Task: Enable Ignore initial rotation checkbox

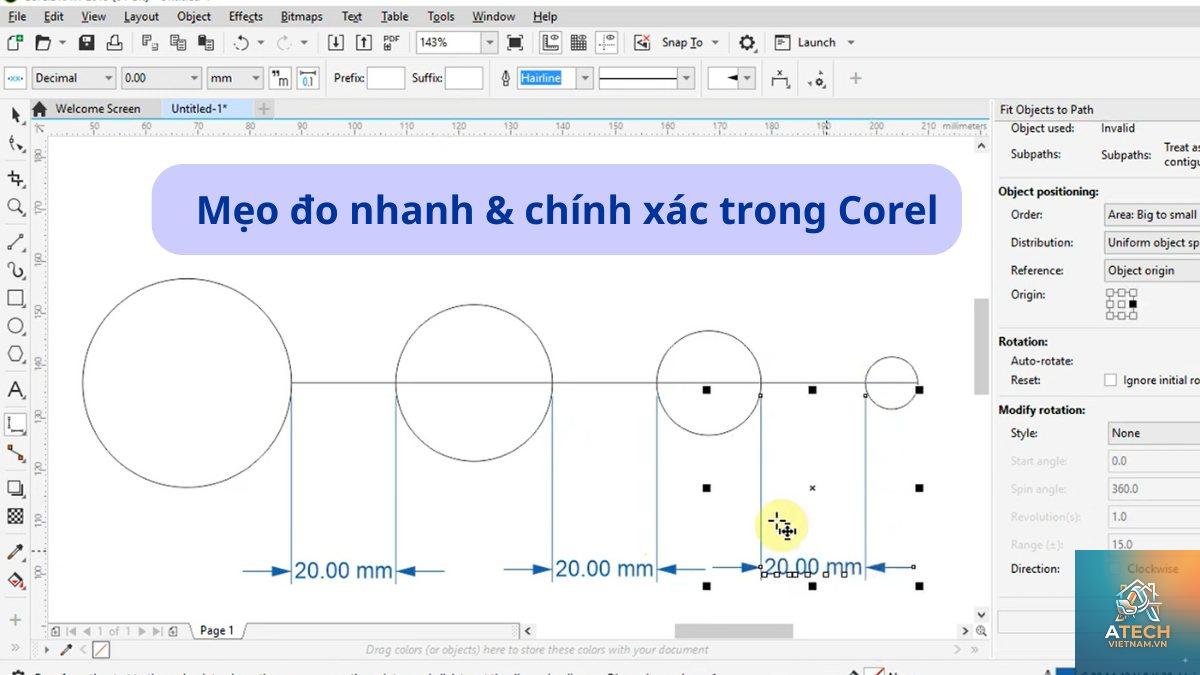Action: coord(1110,380)
